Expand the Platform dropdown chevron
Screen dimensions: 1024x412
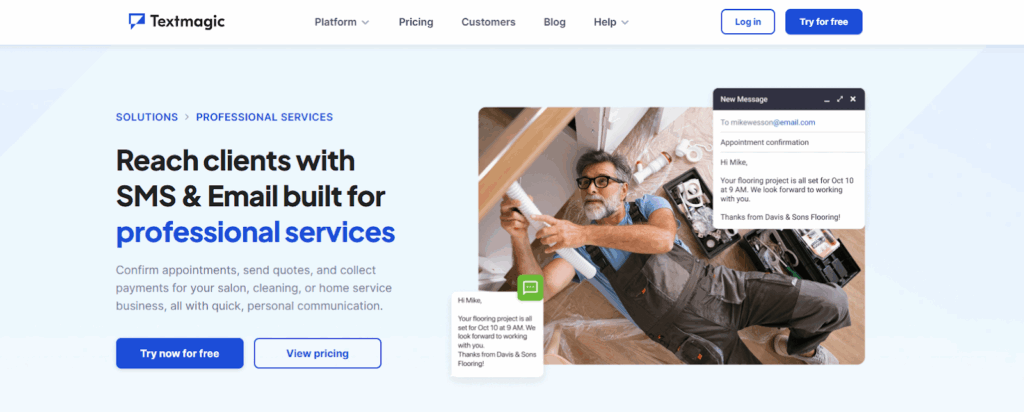pyautogui.click(x=365, y=22)
